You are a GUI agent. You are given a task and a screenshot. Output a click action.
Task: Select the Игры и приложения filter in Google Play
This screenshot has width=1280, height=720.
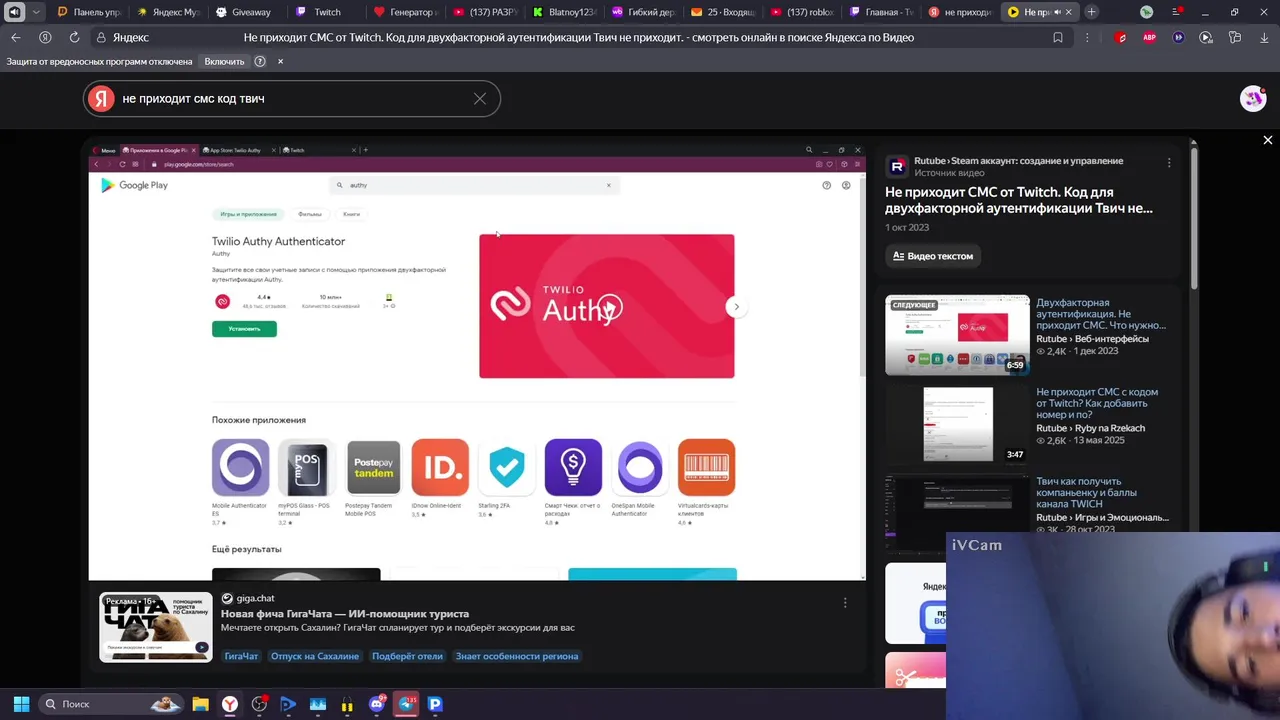[x=249, y=214]
